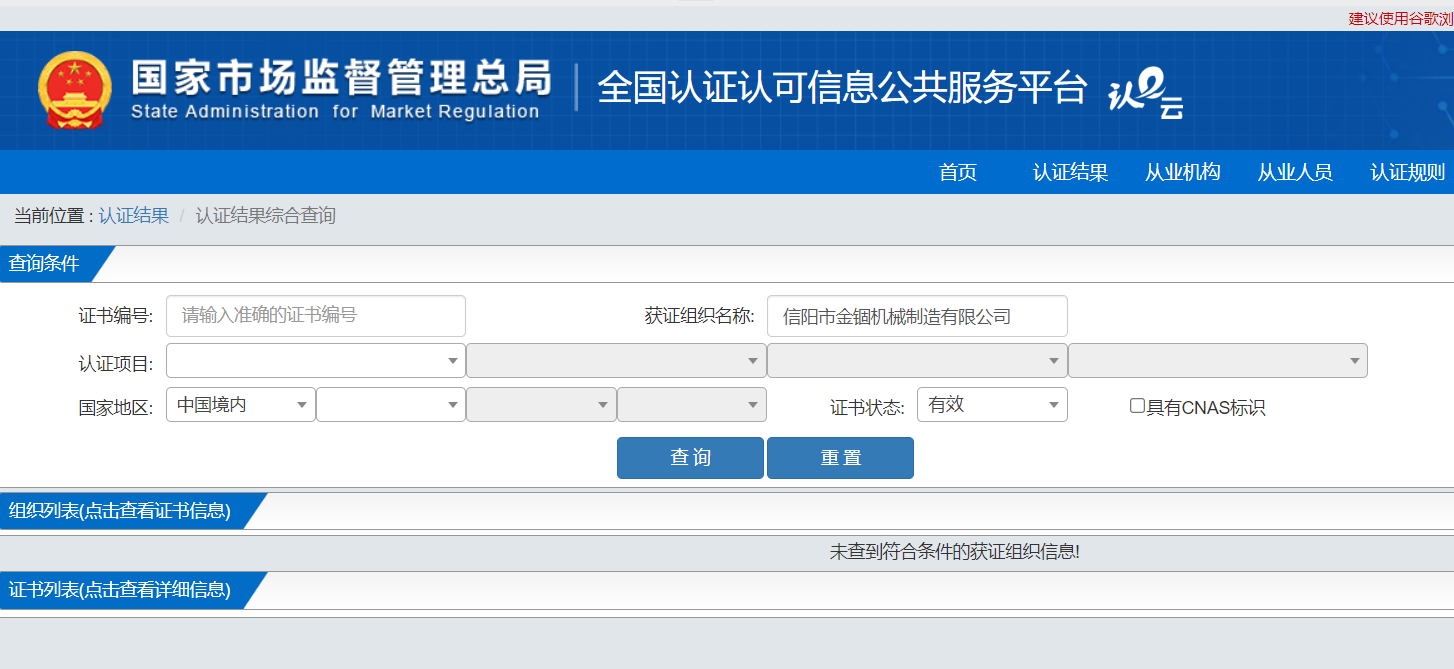This screenshot has height=669, width=1454.
Task: Click the 查询 search button
Action: point(690,458)
